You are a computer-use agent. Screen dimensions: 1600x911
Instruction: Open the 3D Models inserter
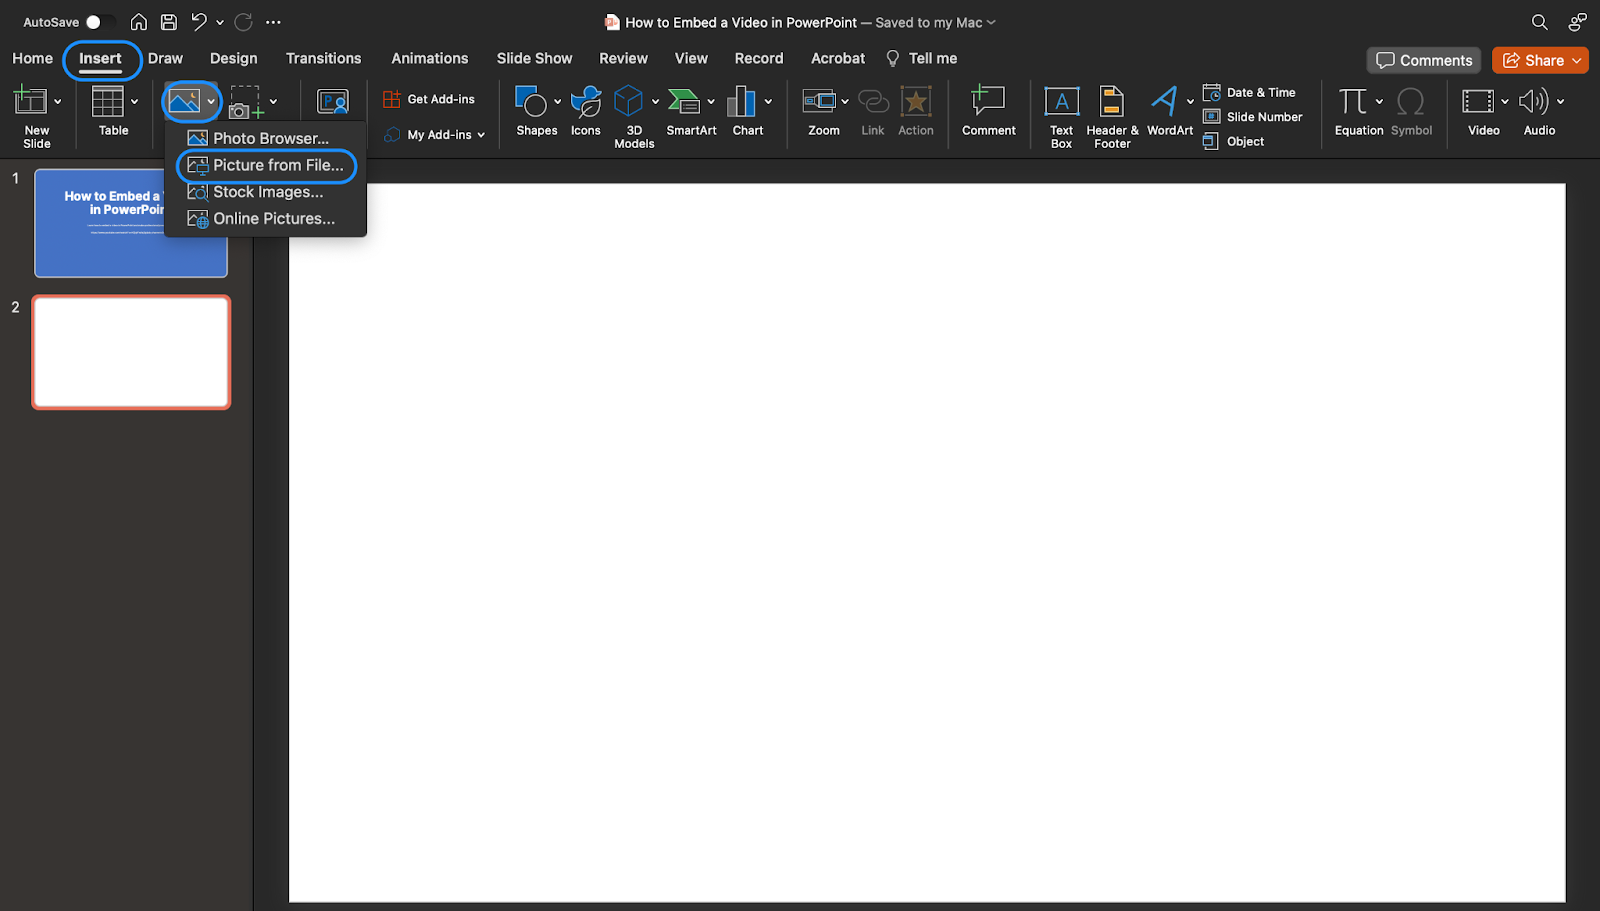pos(632,112)
